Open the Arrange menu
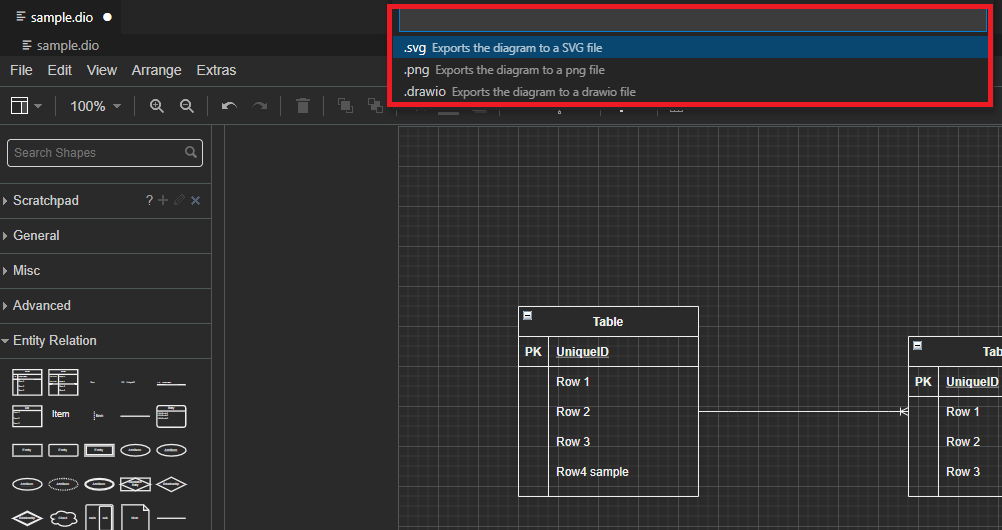 pyautogui.click(x=156, y=70)
